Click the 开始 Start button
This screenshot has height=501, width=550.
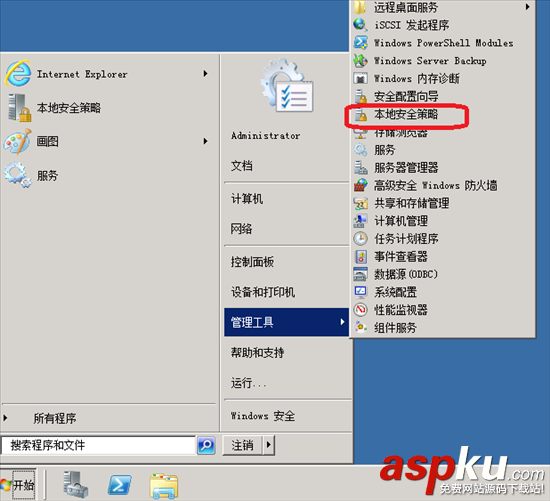point(18,485)
